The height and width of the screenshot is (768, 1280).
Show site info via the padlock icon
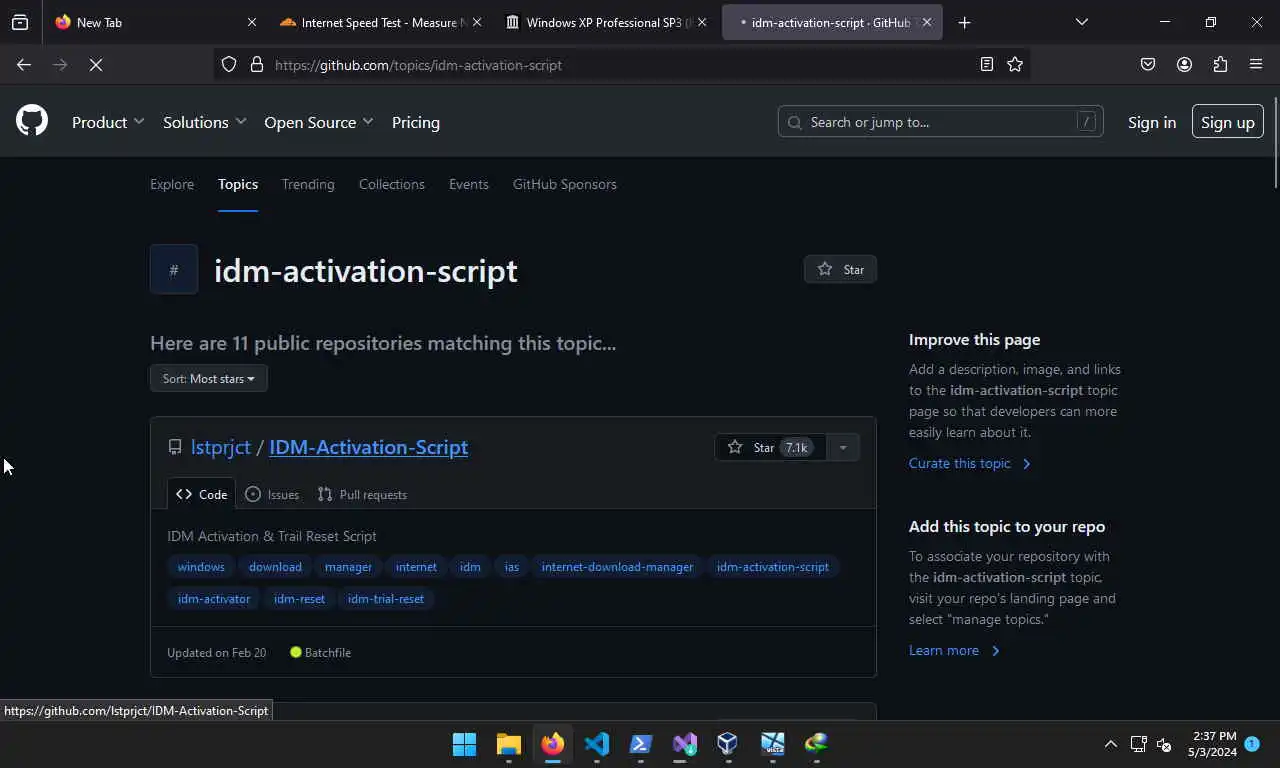pyautogui.click(x=257, y=65)
